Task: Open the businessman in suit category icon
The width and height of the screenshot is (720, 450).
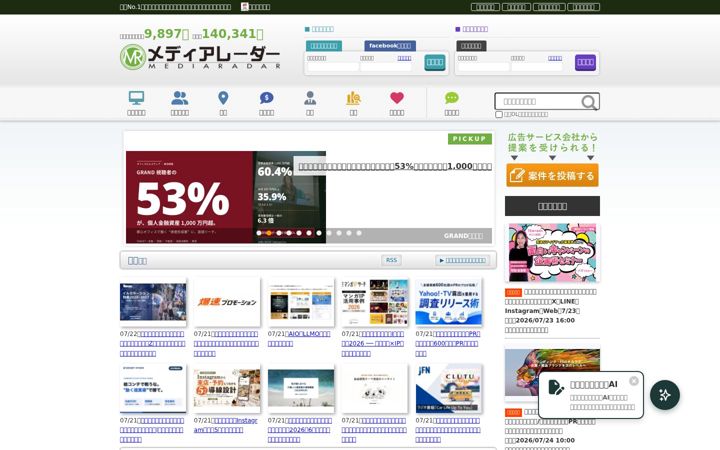Action: (310, 98)
